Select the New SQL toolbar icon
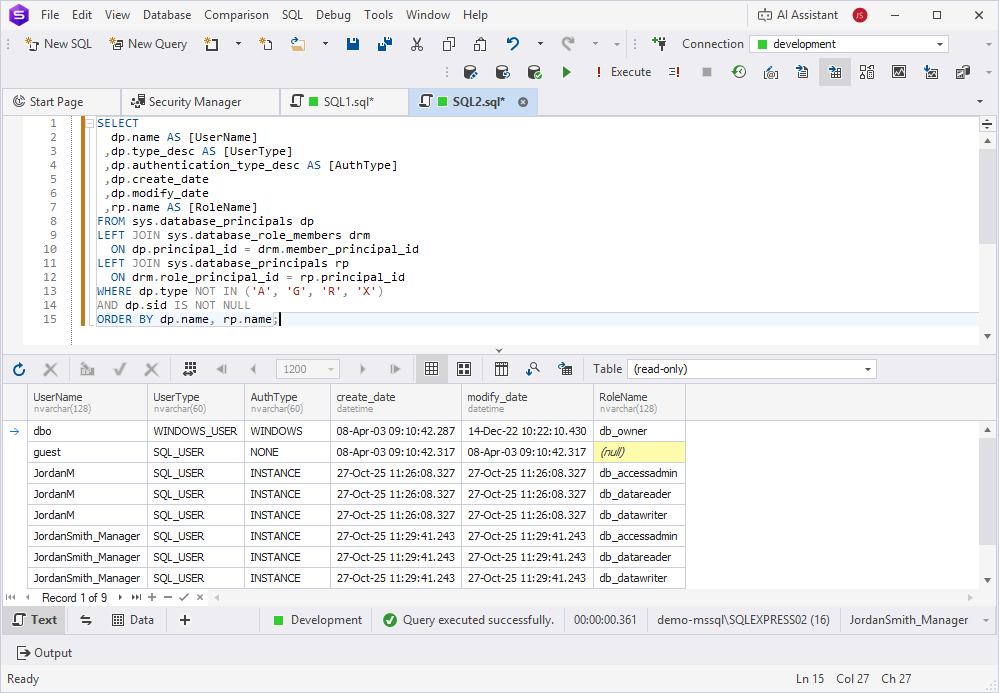Screen dimensions: 999x693 tap(57, 44)
